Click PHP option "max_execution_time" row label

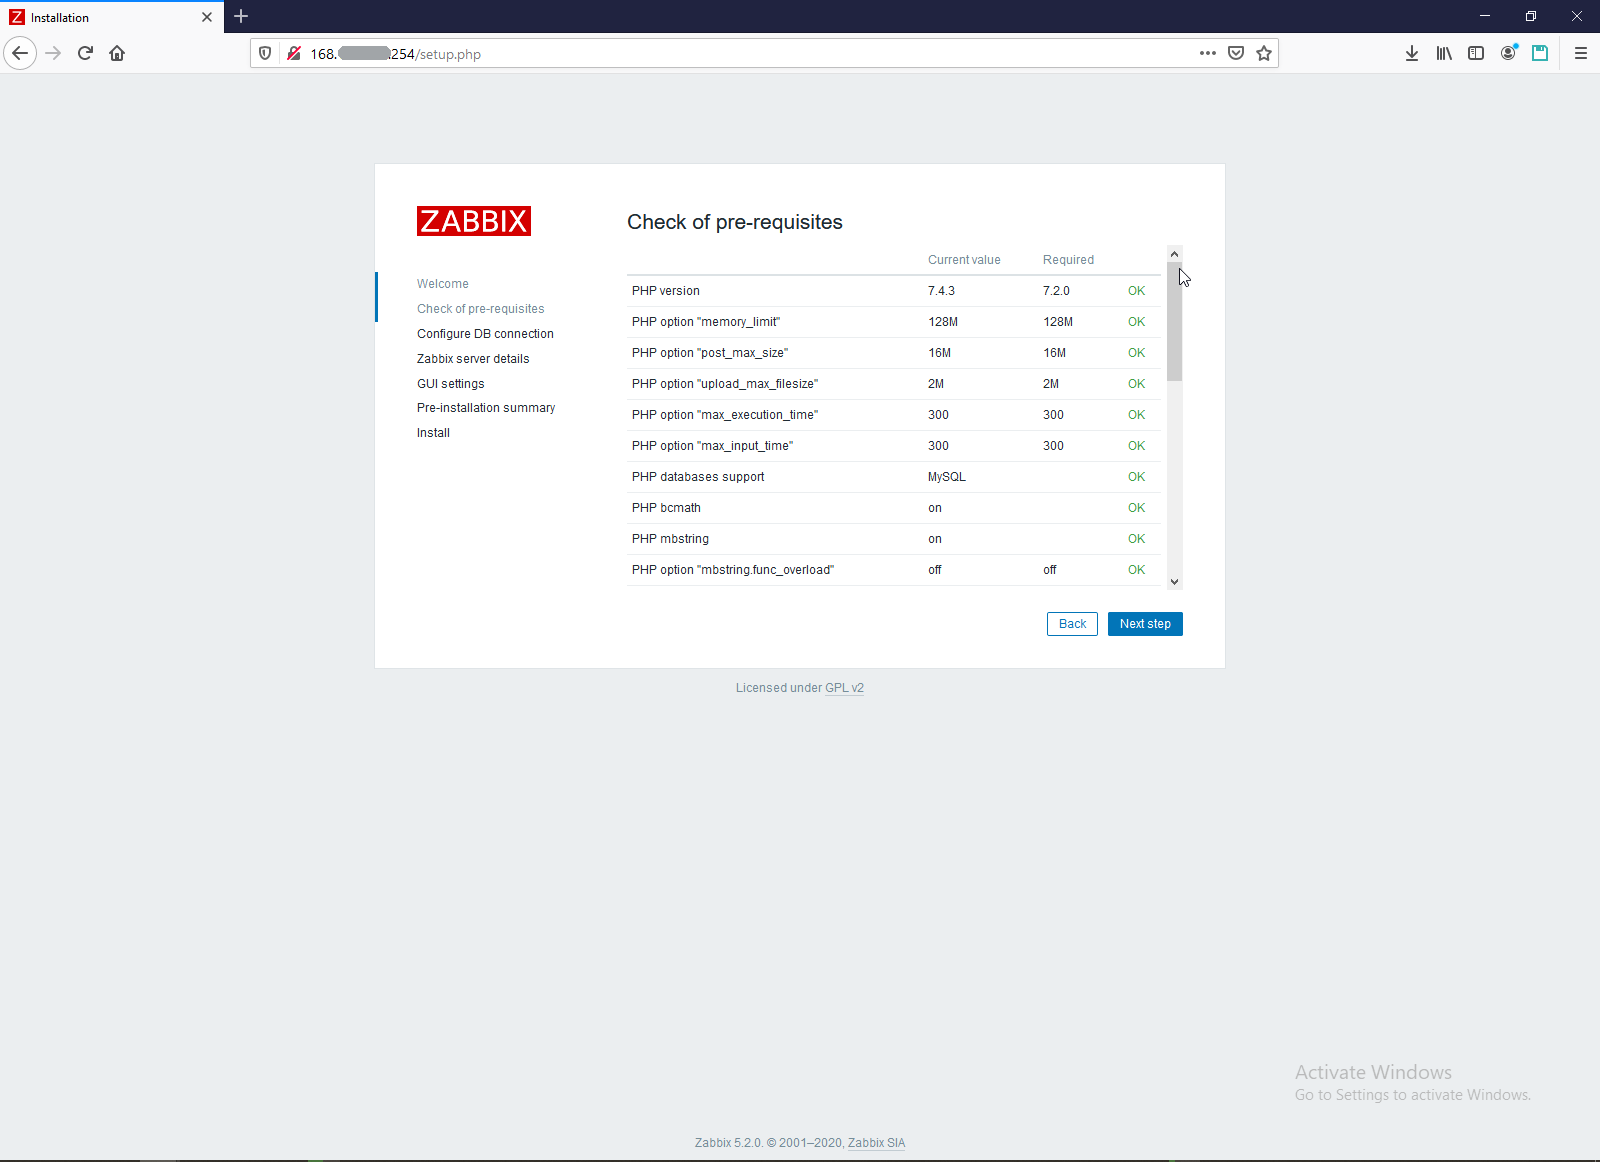pyautogui.click(x=725, y=415)
